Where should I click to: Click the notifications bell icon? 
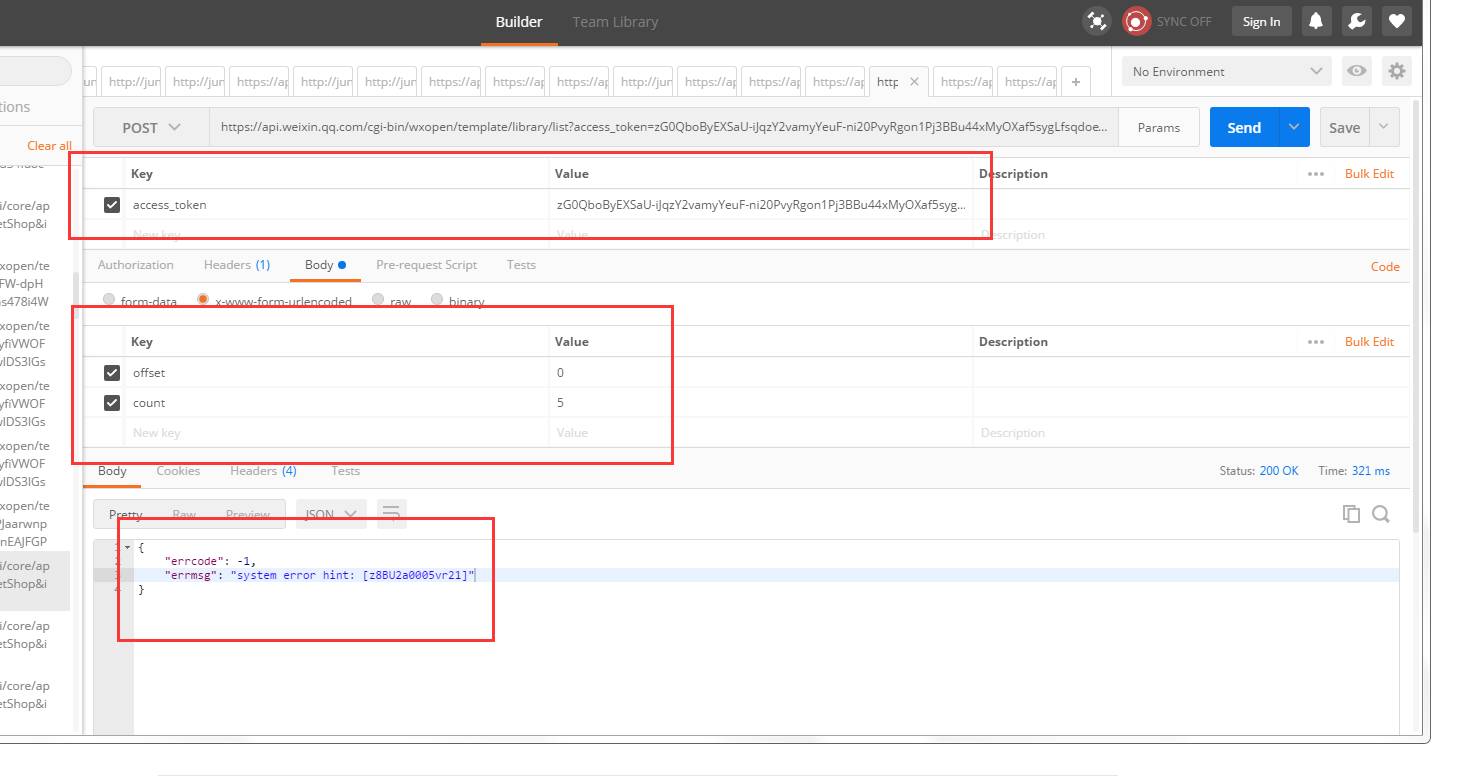(x=1317, y=21)
